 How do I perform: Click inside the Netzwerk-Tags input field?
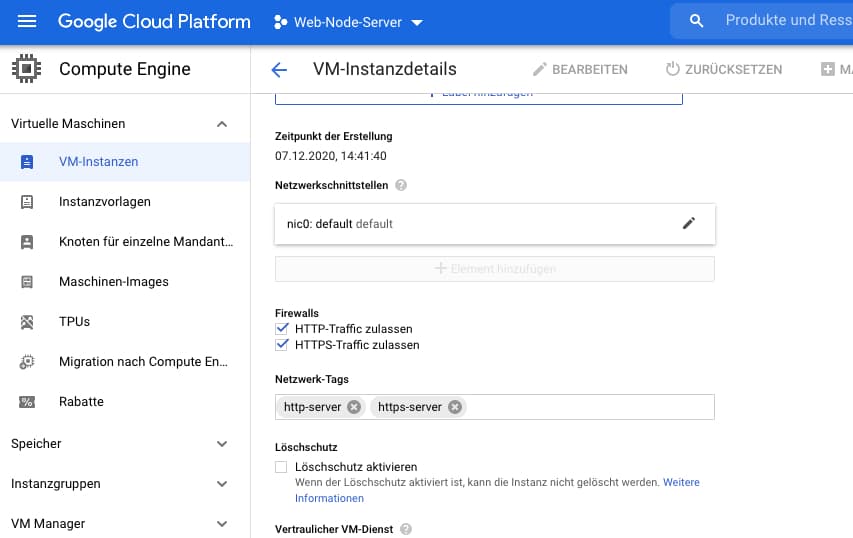click(x=588, y=407)
